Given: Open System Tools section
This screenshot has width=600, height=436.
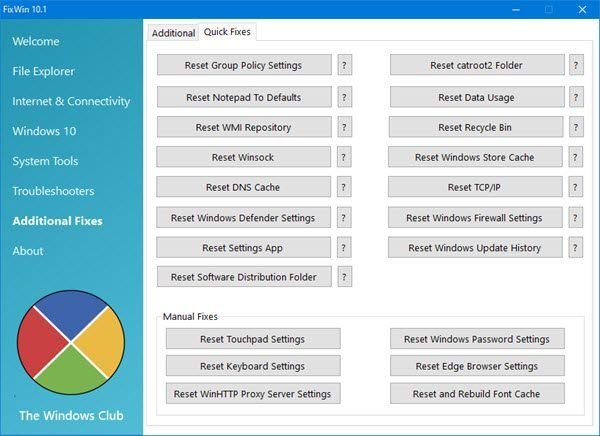Looking at the screenshot, I should pyautogui.click(x=45, y=161).
